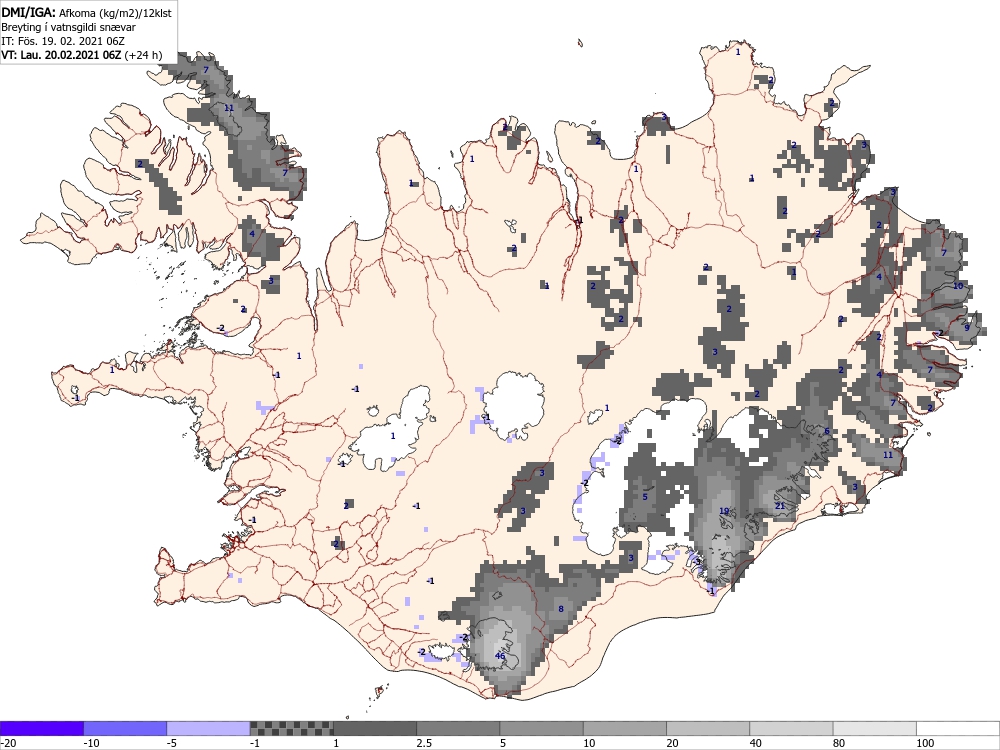Image resolution: width=1000 pixels, height=750 pixels.
Task: Click the map value '46' on southern glacier
Action: click(x=500, y=656)
